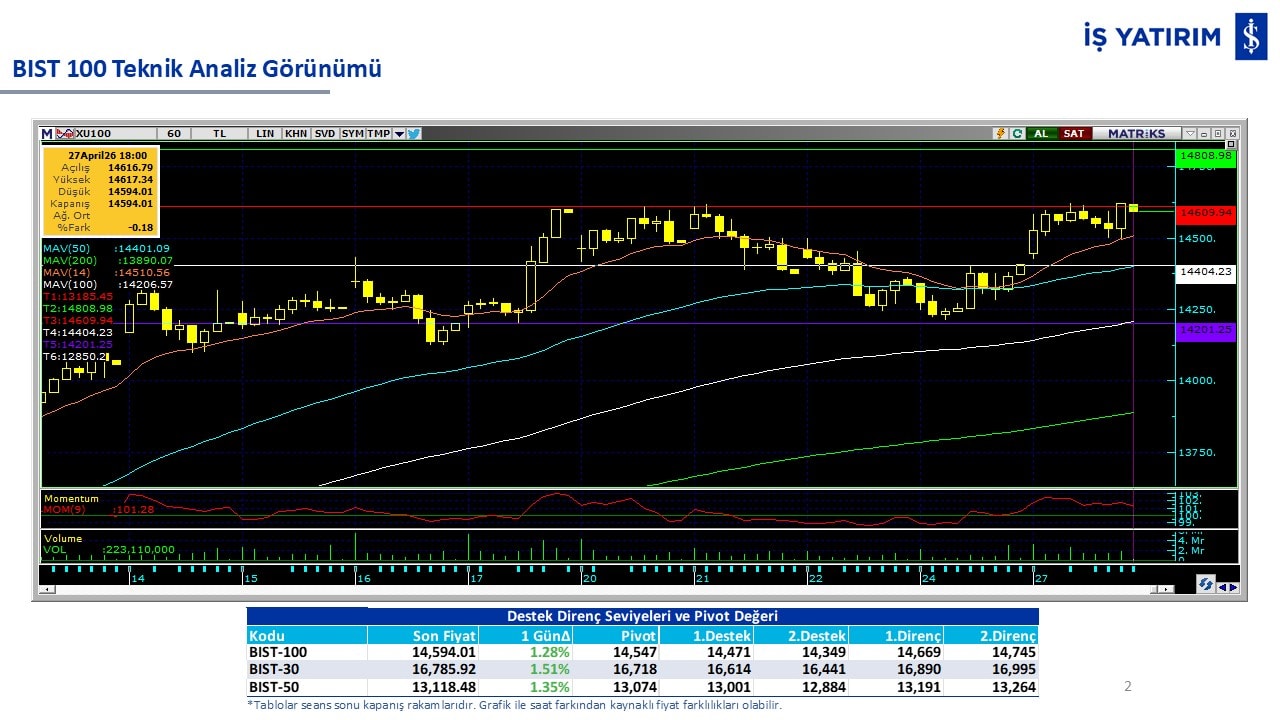This screenshot has width=1280, height=720.
Task: Click the left navigation arrow at chart bottom right
Action: click(x=1222, y=587)
